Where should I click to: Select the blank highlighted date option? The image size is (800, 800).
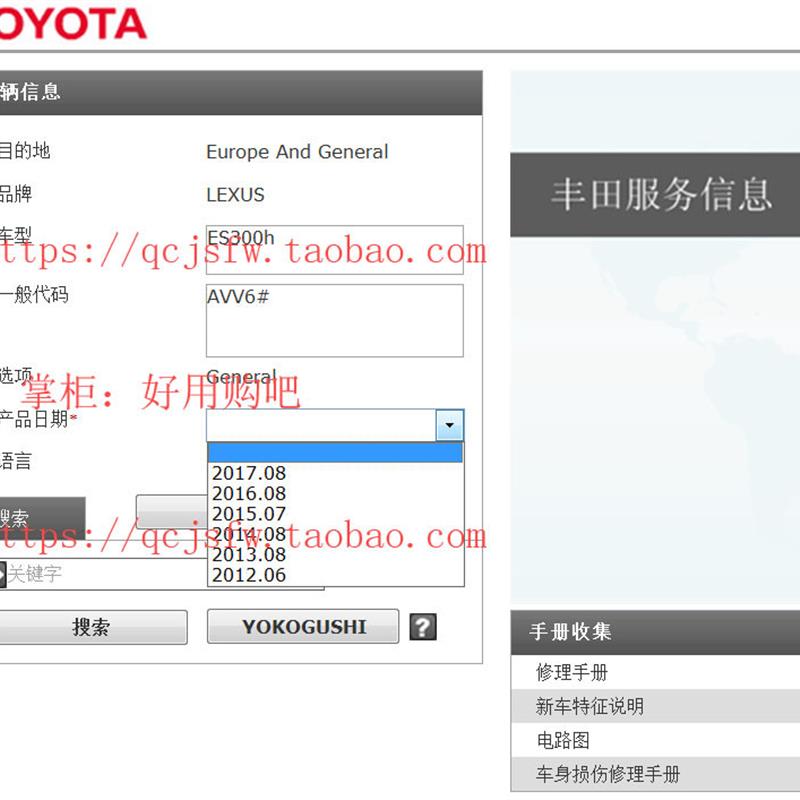pos(335,453)
